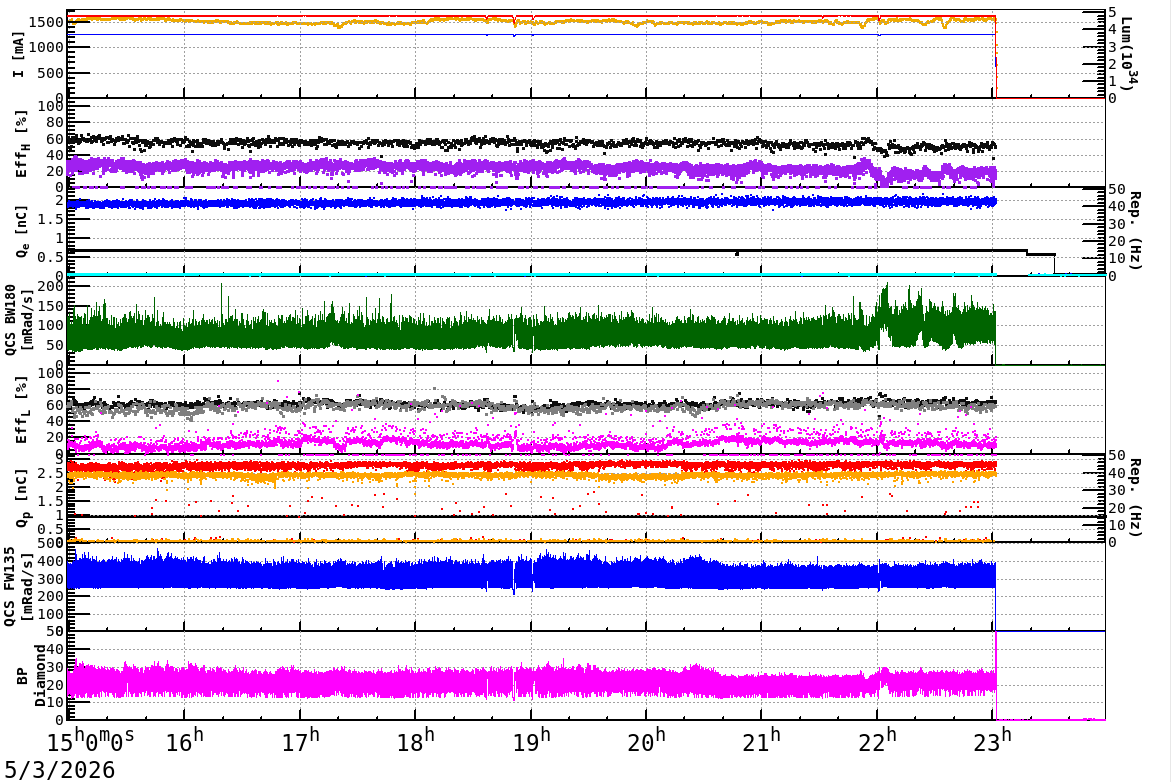The width and height of the screenshot is (1172, 782).
Task: Click the BP Diamond axis title
Action: pyautogui.click(x=31, y=675)
